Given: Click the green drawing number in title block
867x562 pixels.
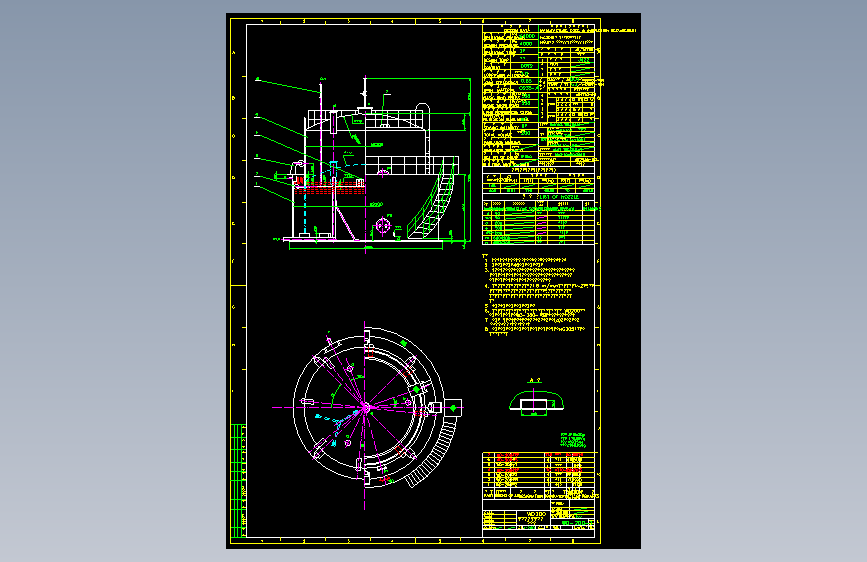Looking at the screenshot, I should click(x=577, y=523).
